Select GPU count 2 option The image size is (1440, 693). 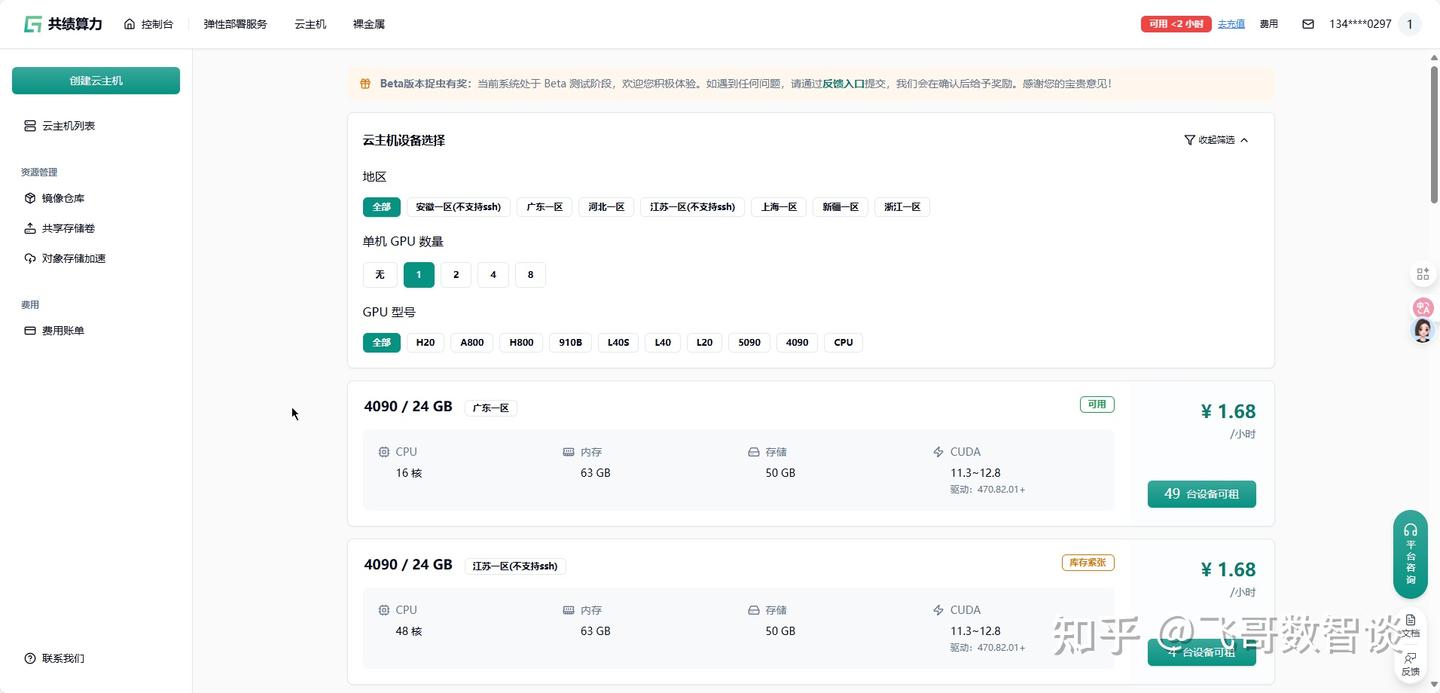[456, 275]
